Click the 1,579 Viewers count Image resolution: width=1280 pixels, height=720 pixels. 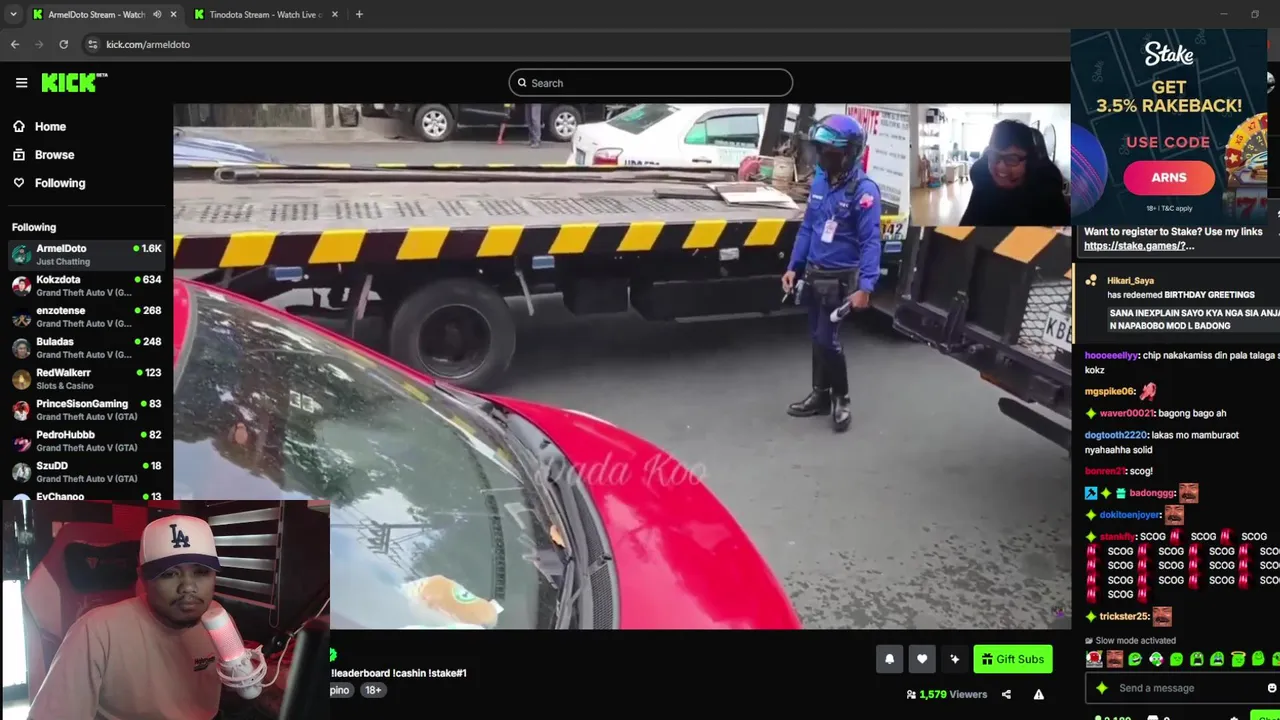946,694
